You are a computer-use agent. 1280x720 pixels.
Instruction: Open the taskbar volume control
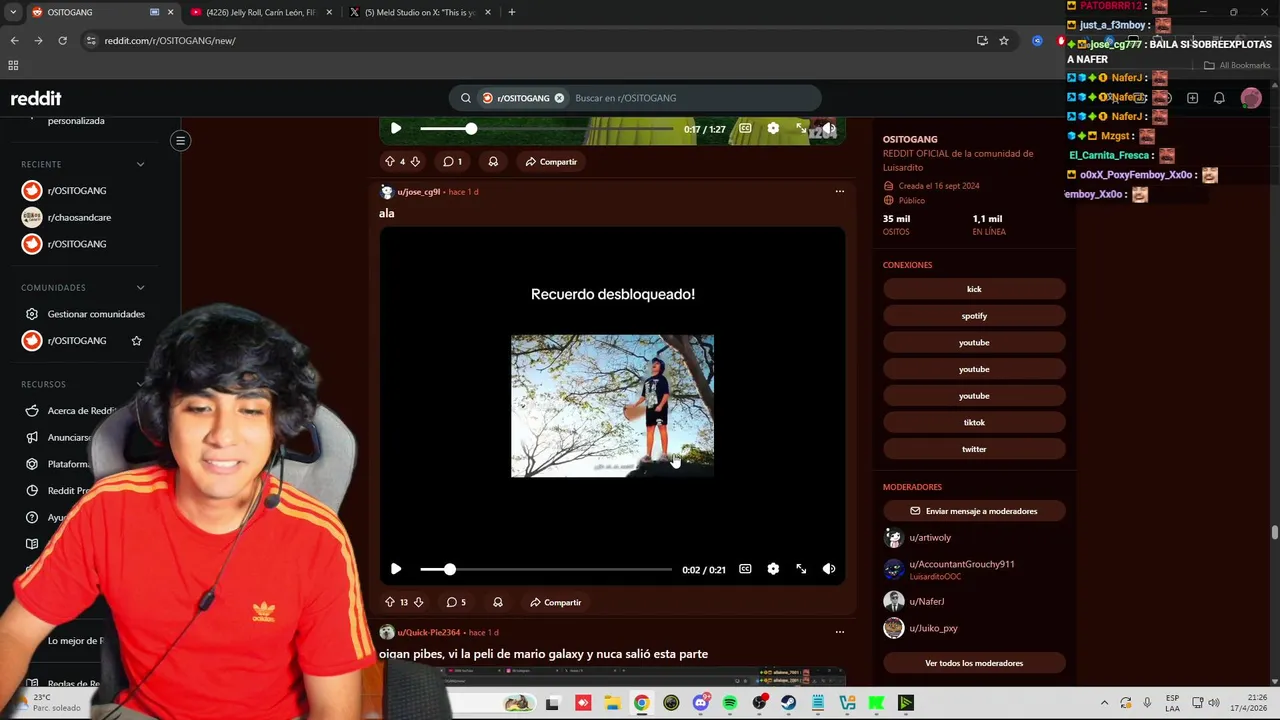click(x=1213, y=703)
